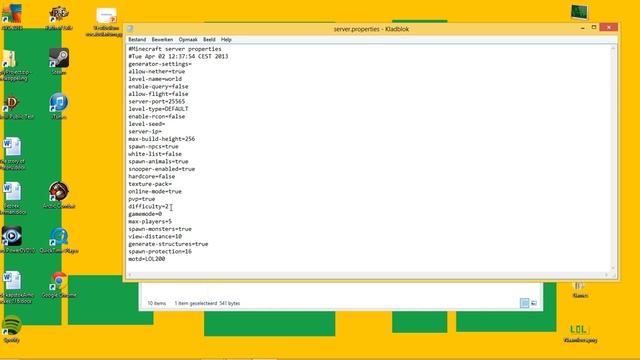Click the line 'server-ip='
The image size is (640, 360).
point(145,131)
